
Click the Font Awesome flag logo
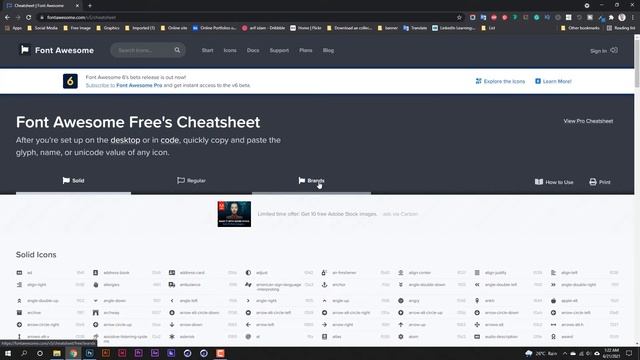tap(25, 50)
